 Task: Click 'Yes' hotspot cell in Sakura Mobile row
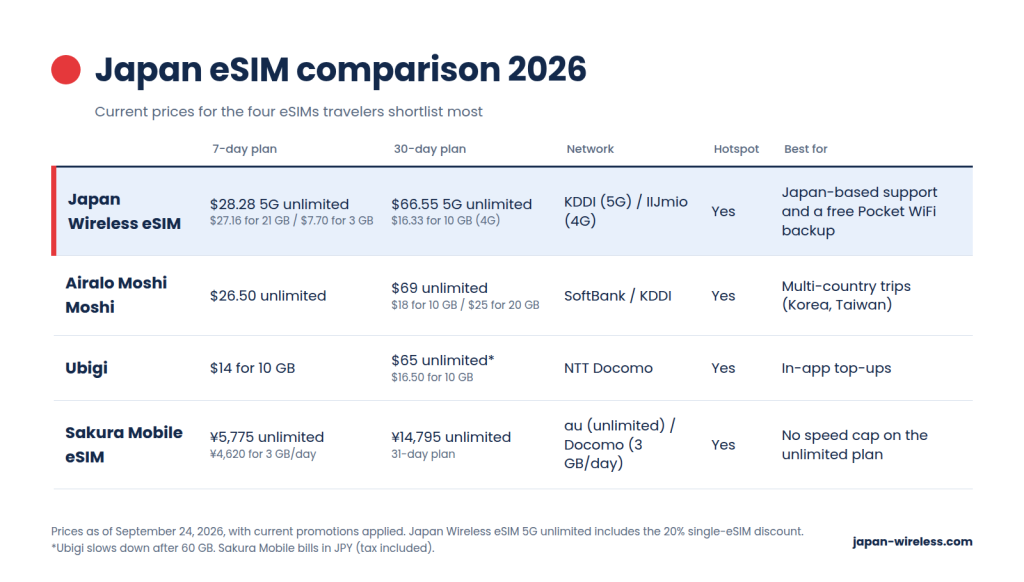[x=723, y=444]
